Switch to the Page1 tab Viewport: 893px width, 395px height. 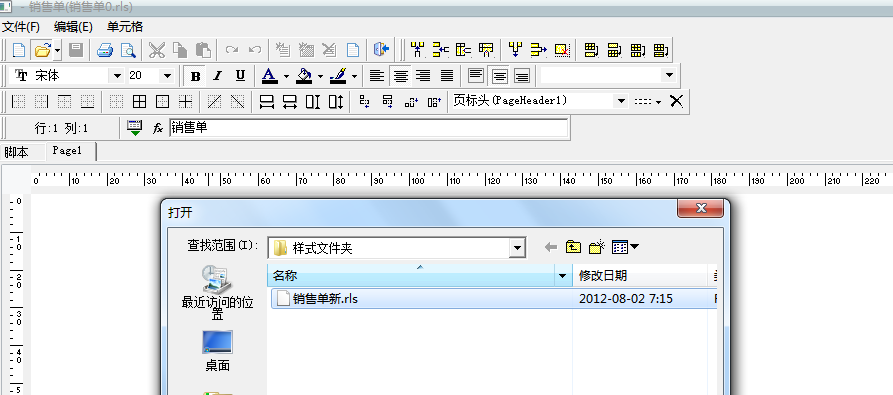tap(67, 151)
